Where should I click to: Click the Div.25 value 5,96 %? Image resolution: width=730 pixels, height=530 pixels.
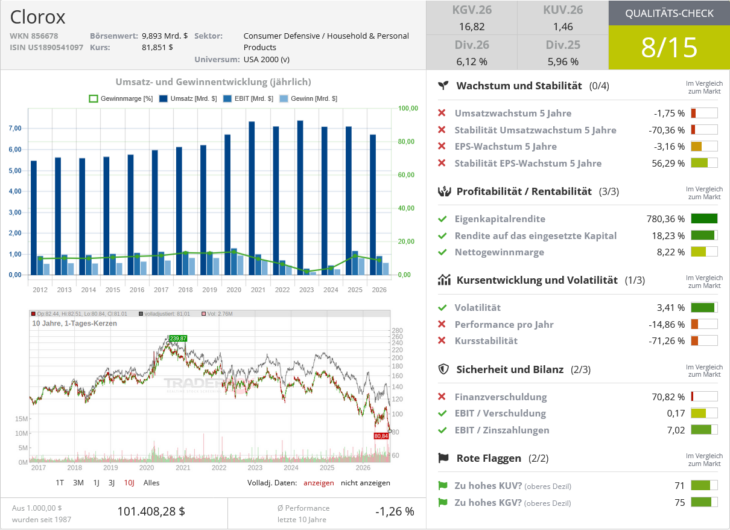tap(563, 61)
